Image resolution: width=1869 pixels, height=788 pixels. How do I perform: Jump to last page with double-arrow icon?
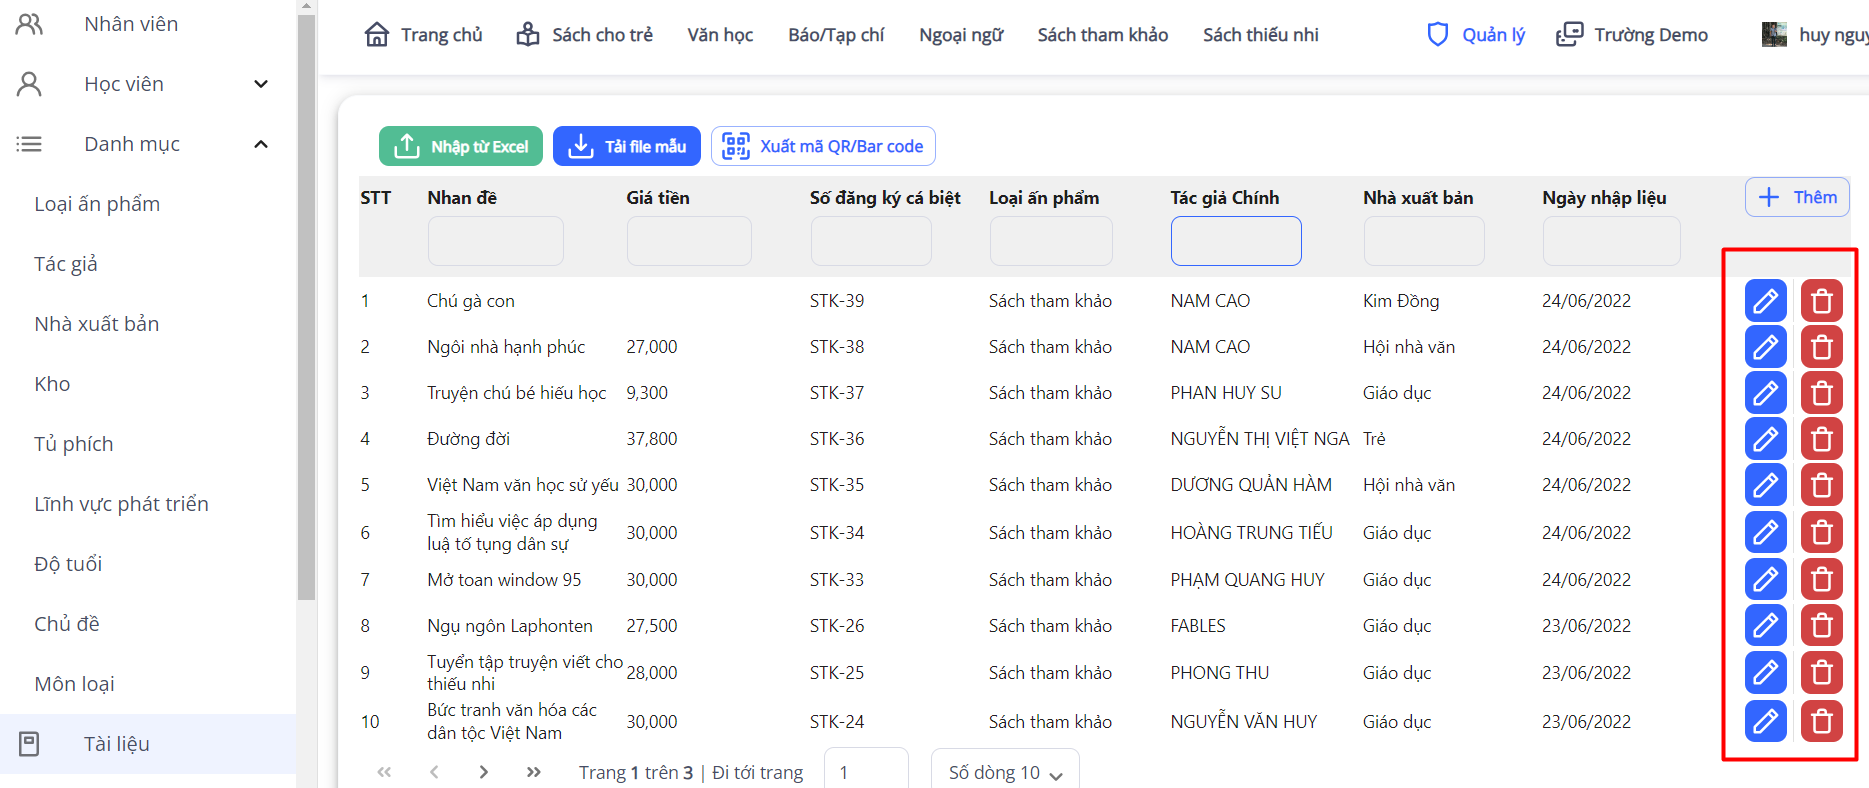[x=533, y=772]
